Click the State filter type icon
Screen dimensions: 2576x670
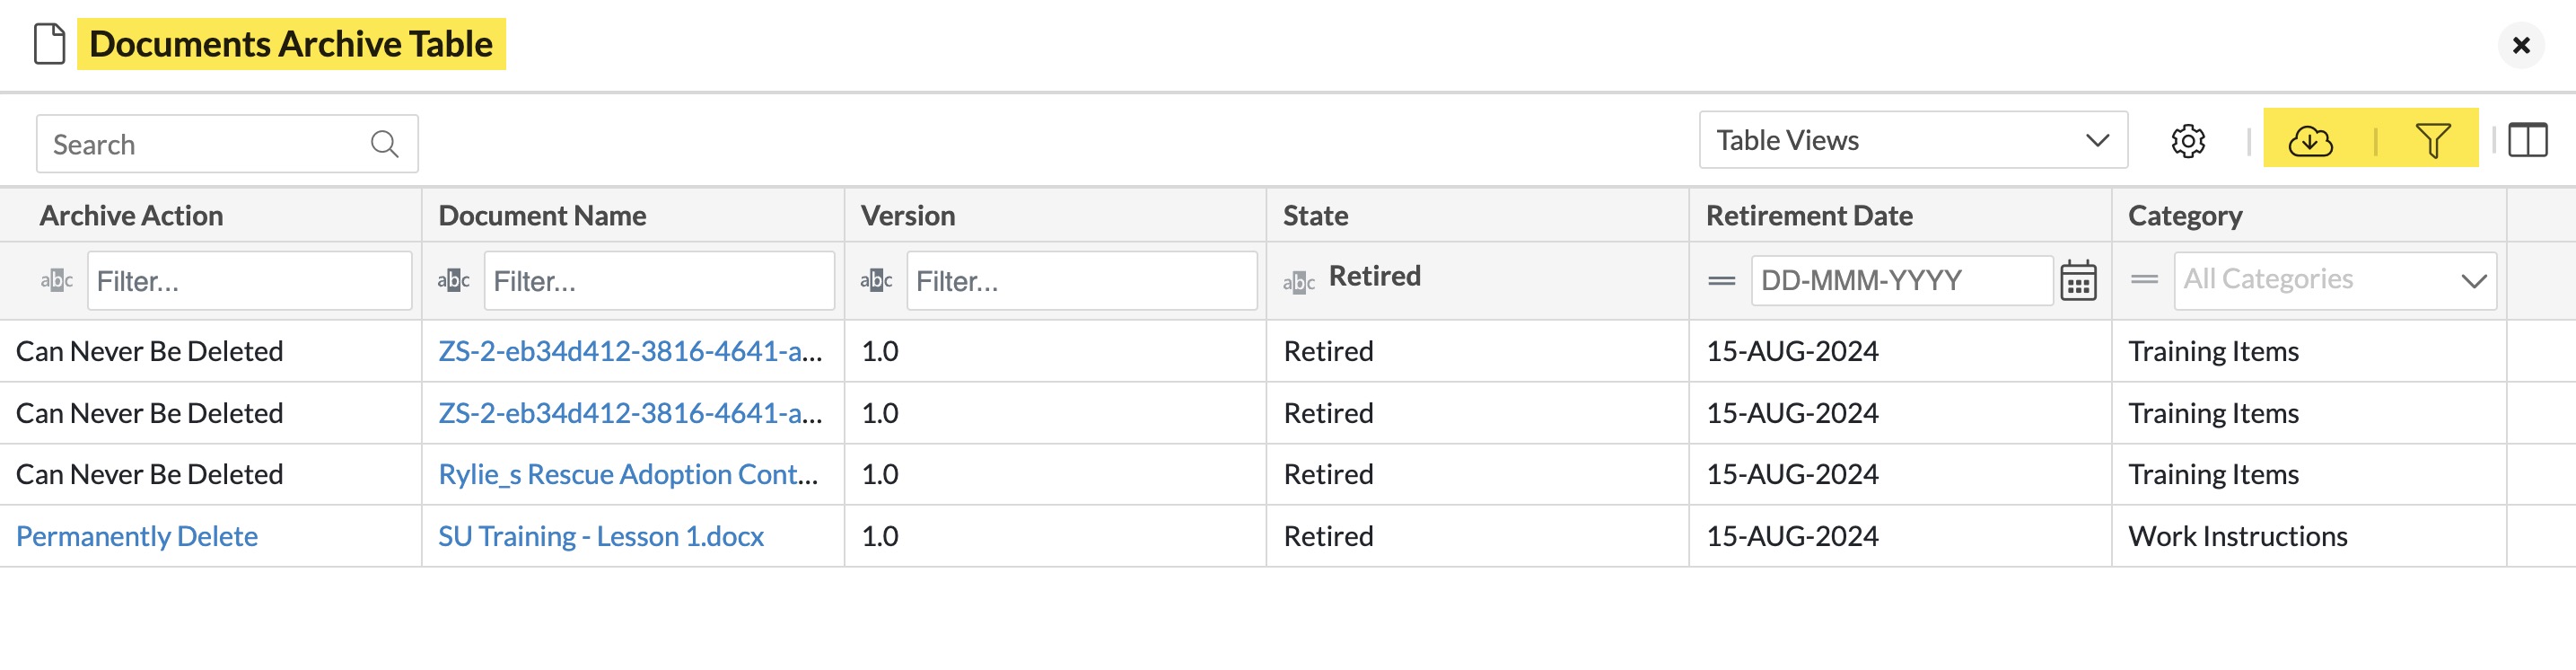point(1298,283)
